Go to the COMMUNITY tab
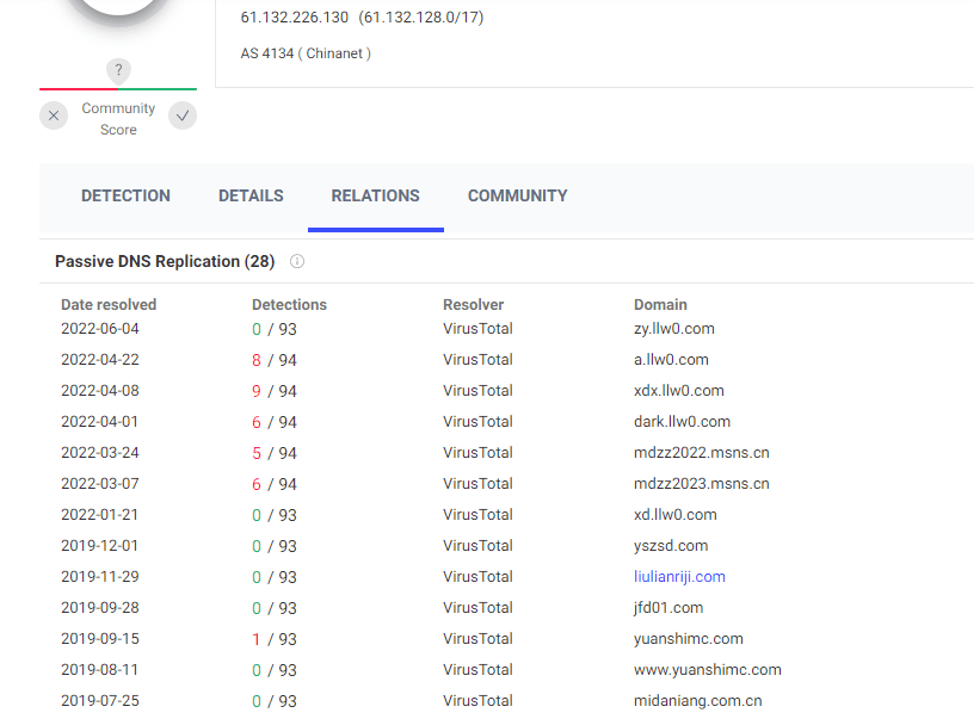 click(517, 196)
